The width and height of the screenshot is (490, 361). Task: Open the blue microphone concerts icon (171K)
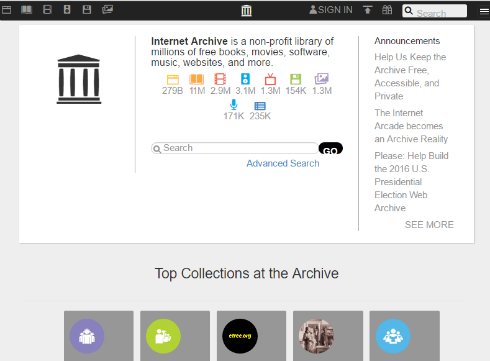234,105
